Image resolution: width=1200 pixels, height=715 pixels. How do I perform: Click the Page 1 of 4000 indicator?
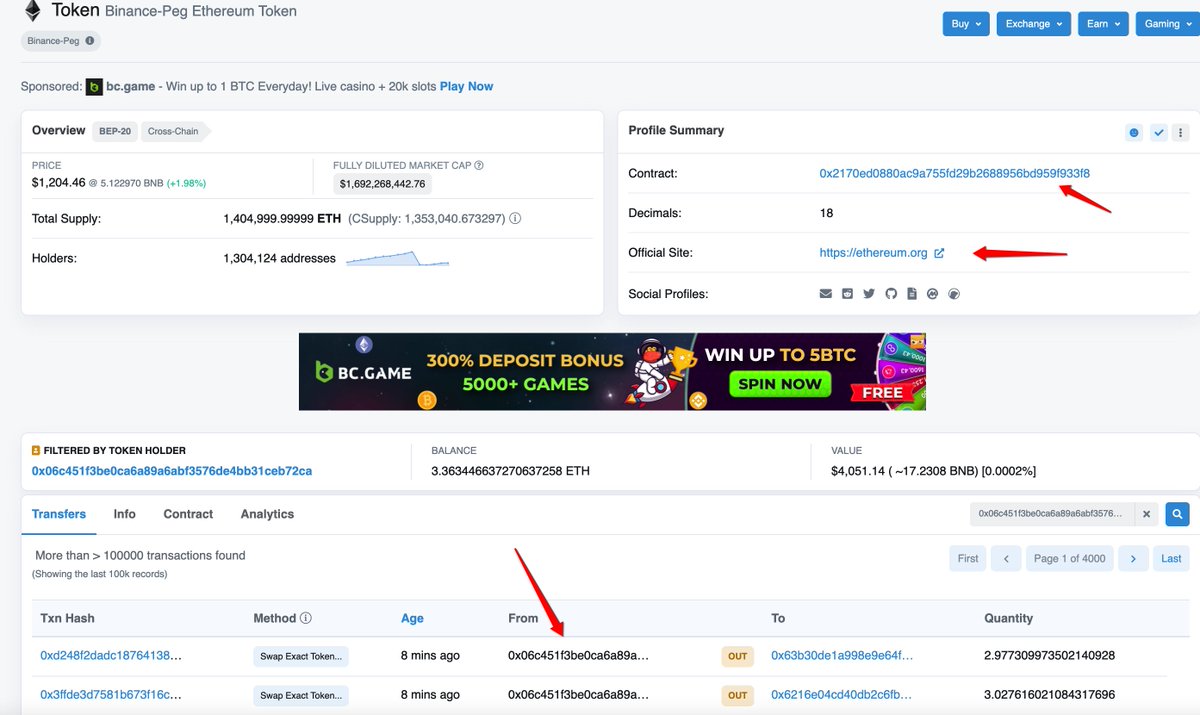1070,558
